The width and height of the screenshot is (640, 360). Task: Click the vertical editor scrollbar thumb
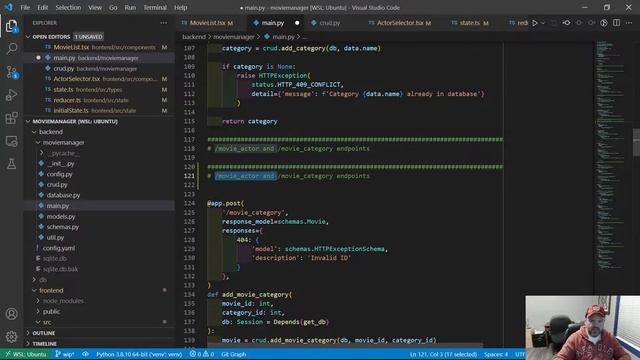[x=636, y=142]
